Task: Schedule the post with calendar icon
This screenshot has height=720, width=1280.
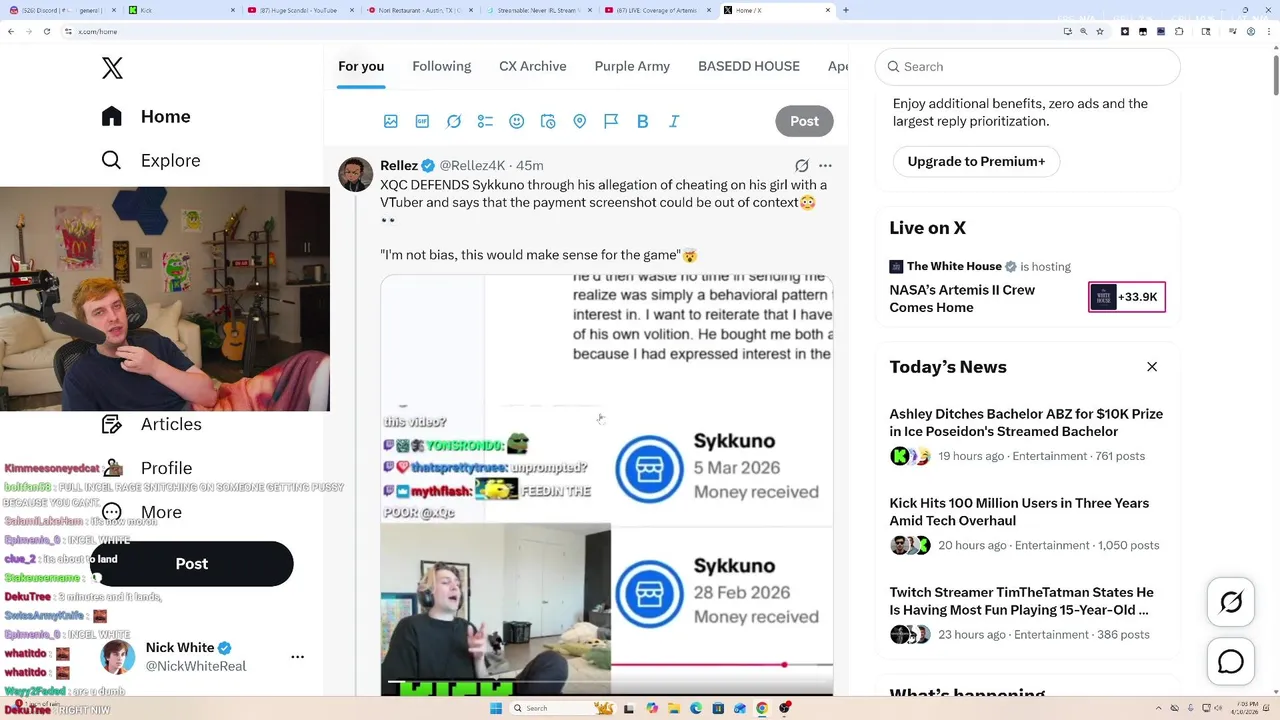Action: pyautogui.click(x=548, y=121)
